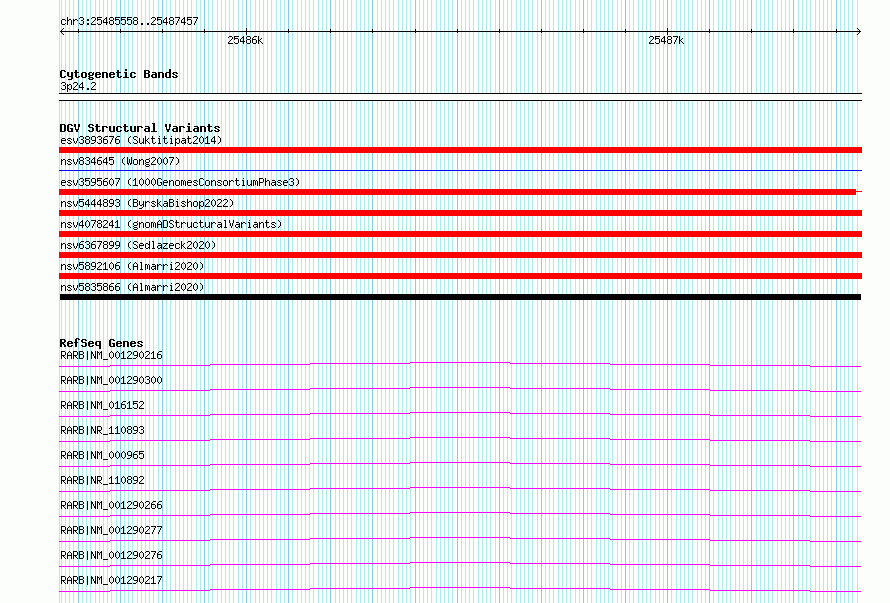Select transcript RARB|NM_001290266
The height and width of the screenshot is (603, 890).
pos(111,505)
